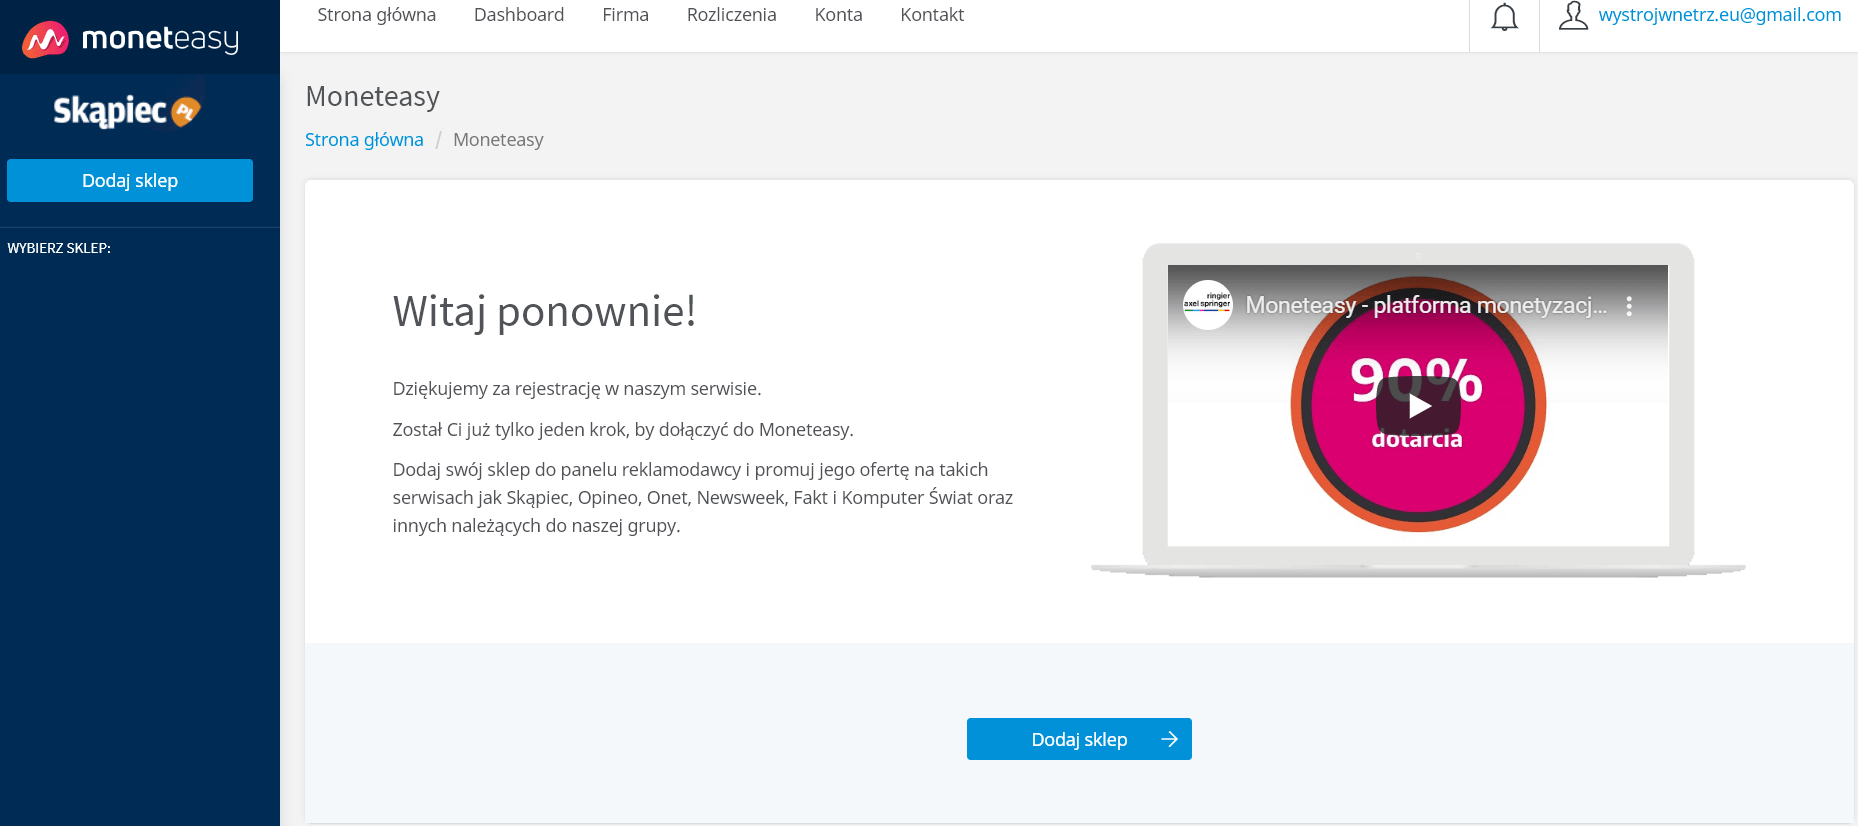Click the Ringier Axel Springer channel avatar
The image size is (1858, 826).
pos(1207,305)
